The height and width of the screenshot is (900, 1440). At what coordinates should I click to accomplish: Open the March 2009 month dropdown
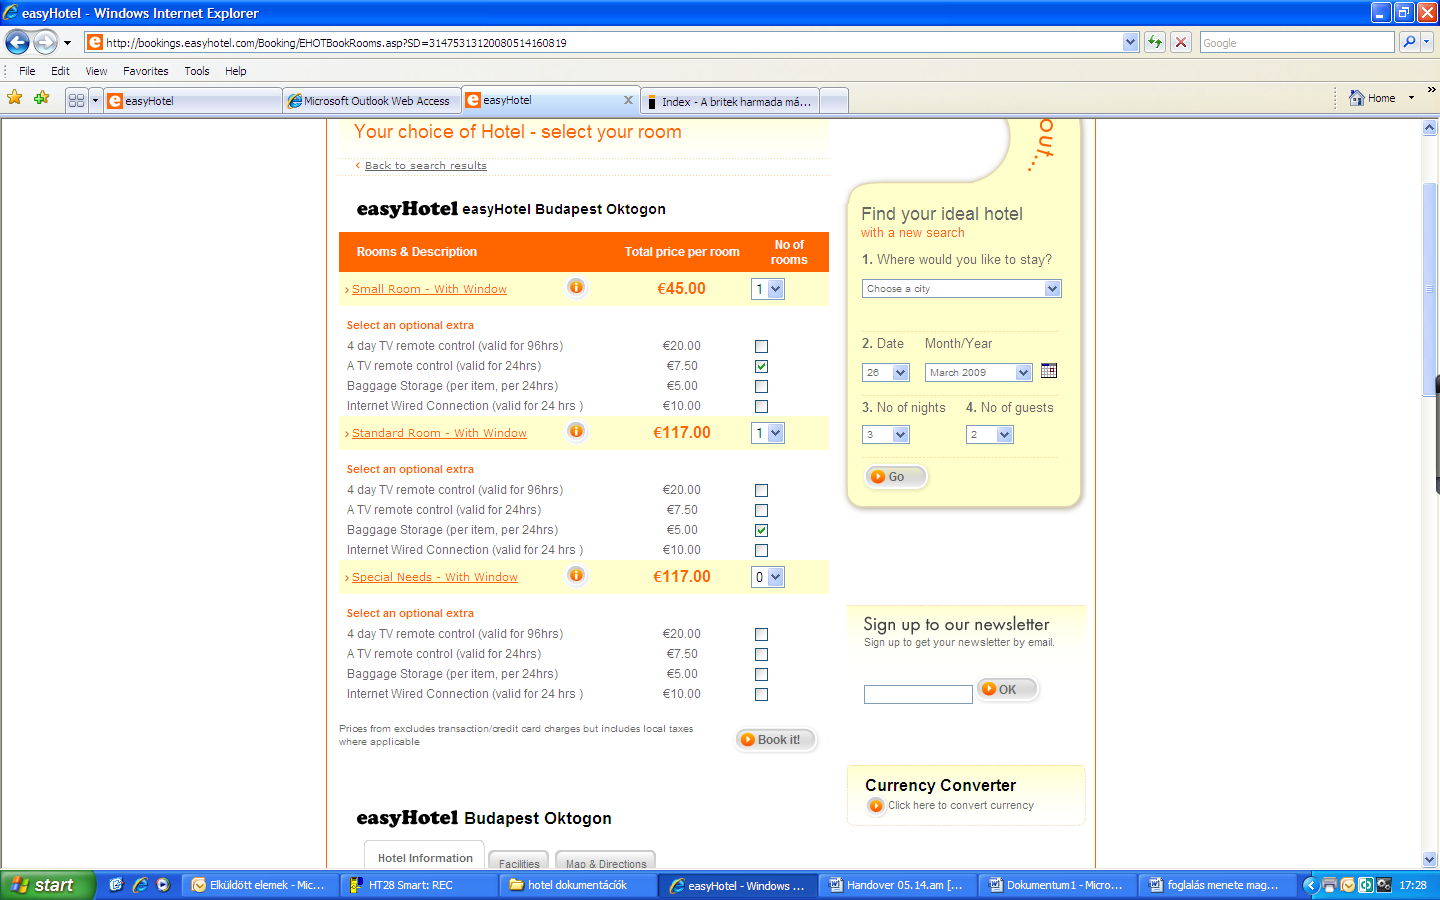coord(978,372)
